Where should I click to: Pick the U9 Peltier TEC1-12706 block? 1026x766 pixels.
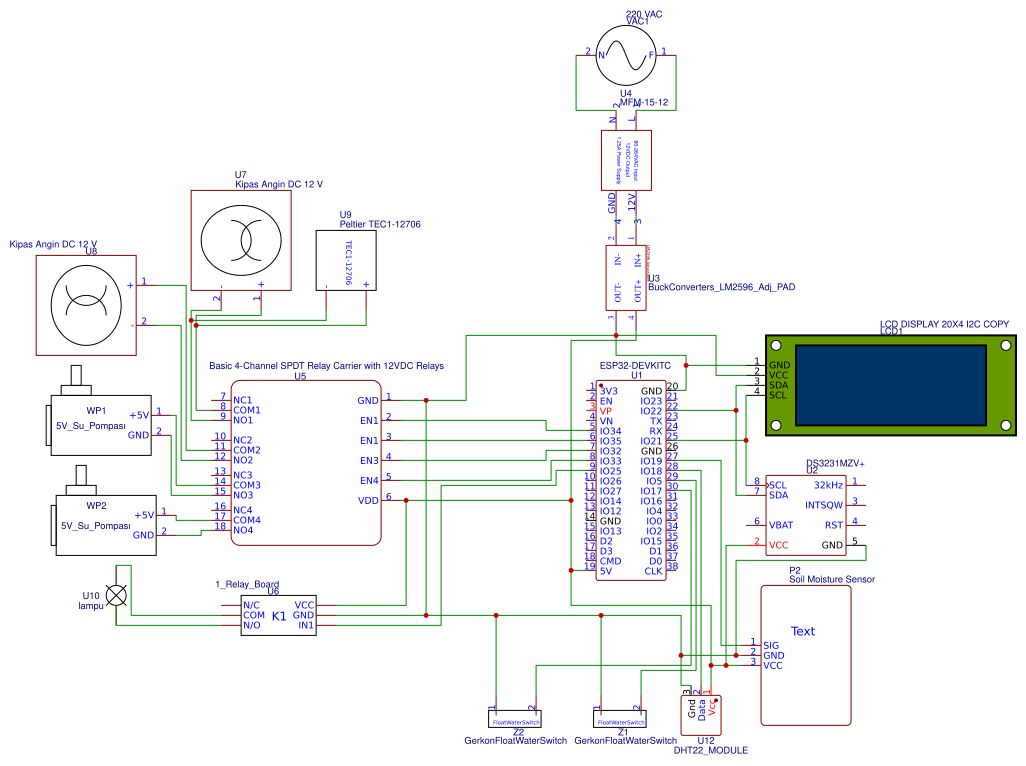tap(346, 260)
